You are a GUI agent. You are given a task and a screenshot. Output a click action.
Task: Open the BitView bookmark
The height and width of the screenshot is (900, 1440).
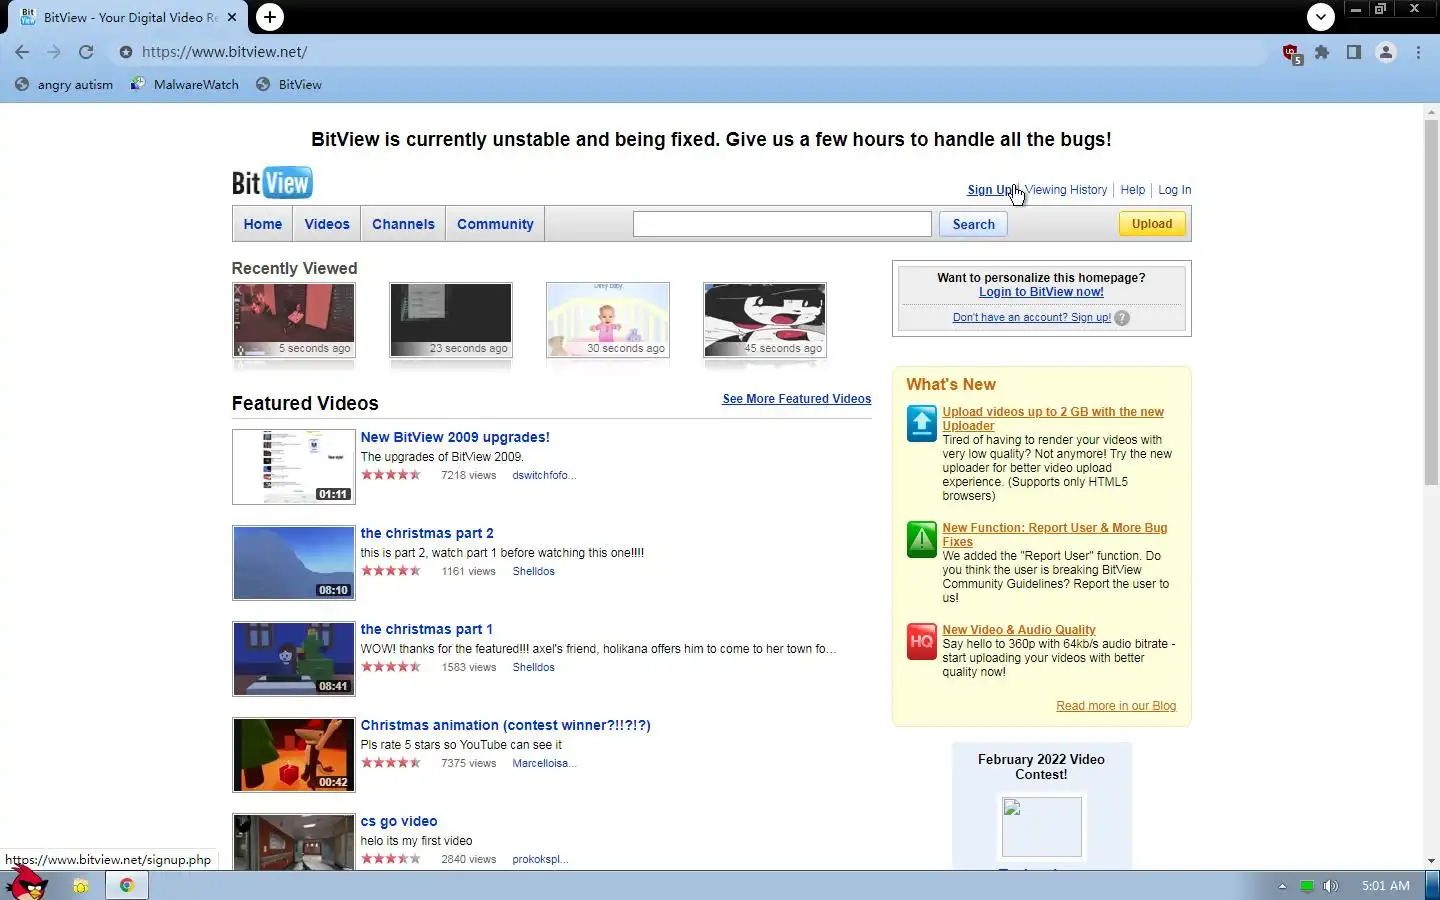[289, 85]
